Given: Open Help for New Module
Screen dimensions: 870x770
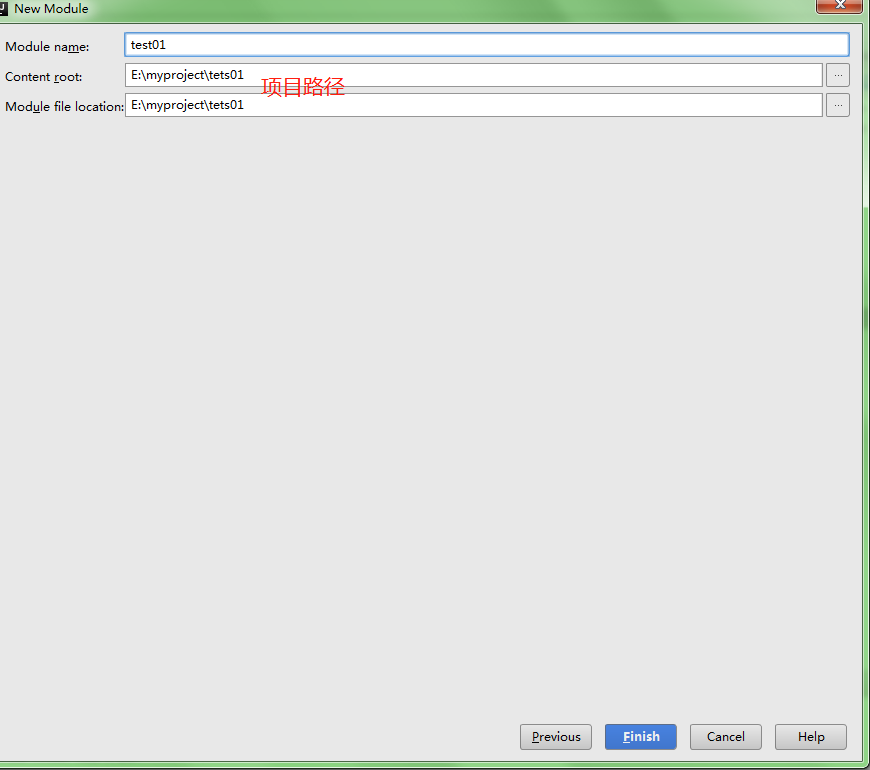Looking at the screenshot, I should [x=811, y=737].
